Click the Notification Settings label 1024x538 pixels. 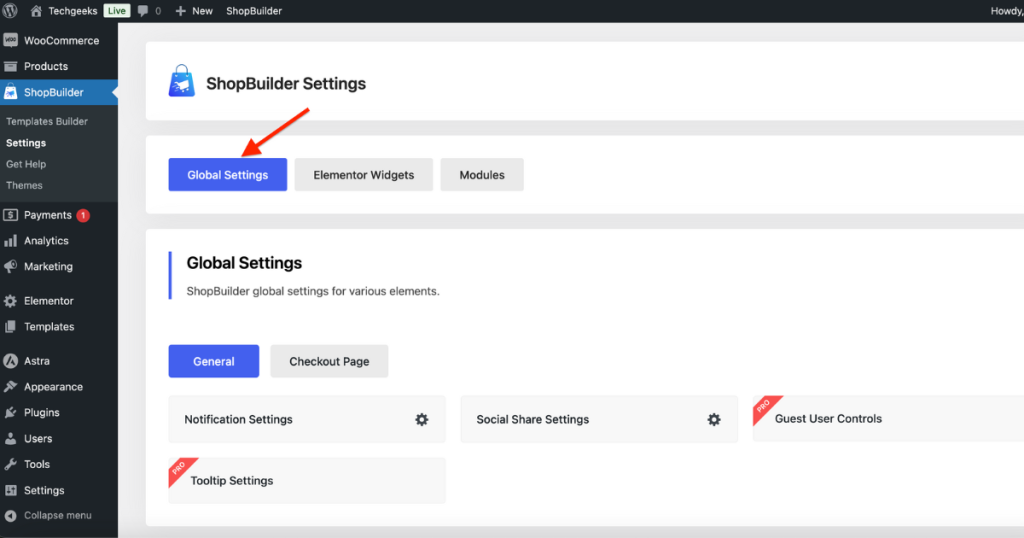point(238,420)
